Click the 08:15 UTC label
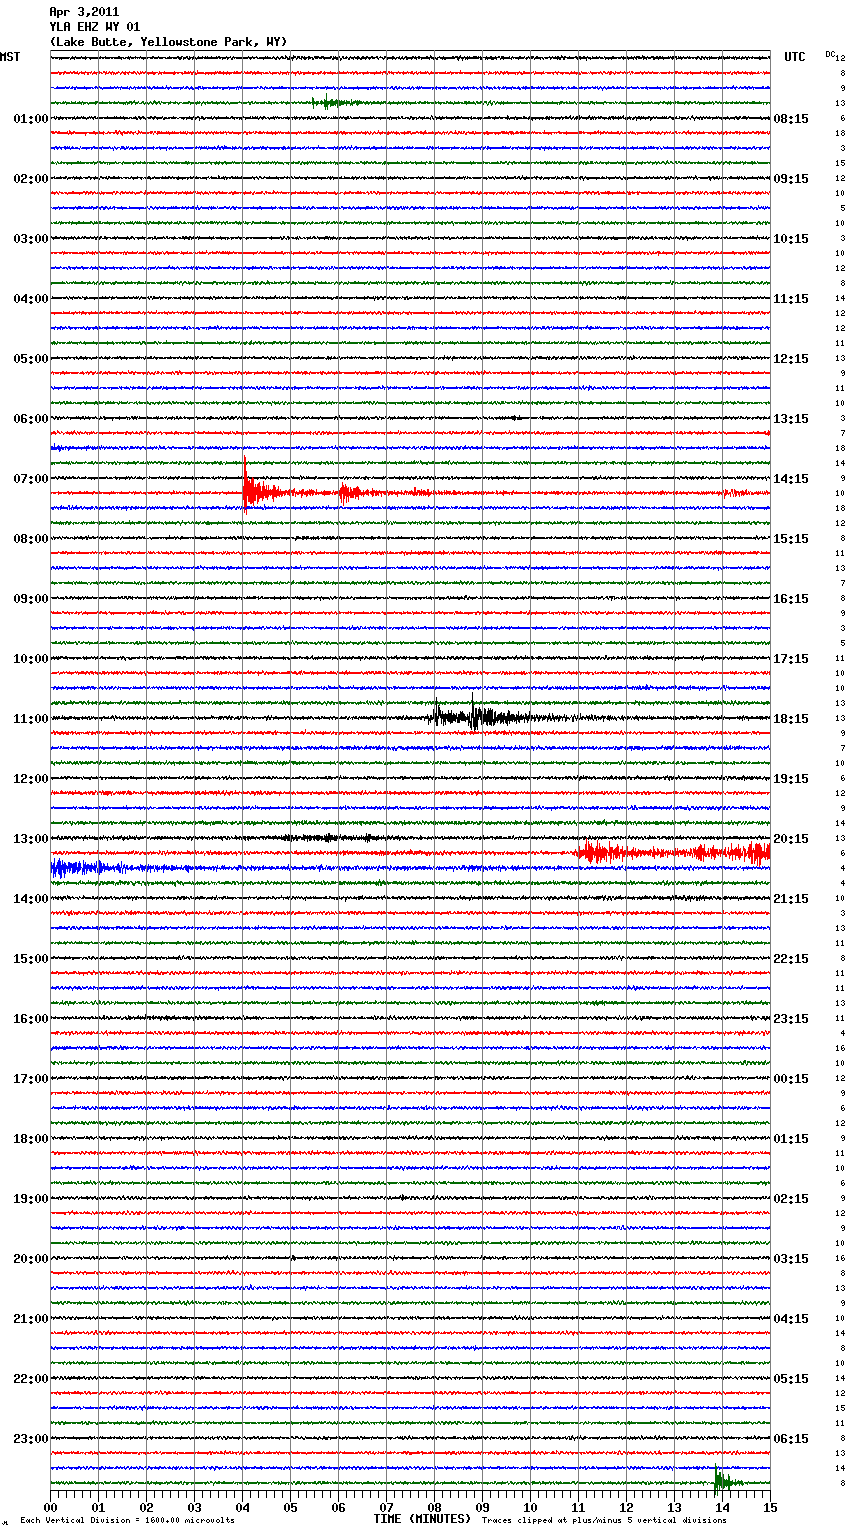 791,119
